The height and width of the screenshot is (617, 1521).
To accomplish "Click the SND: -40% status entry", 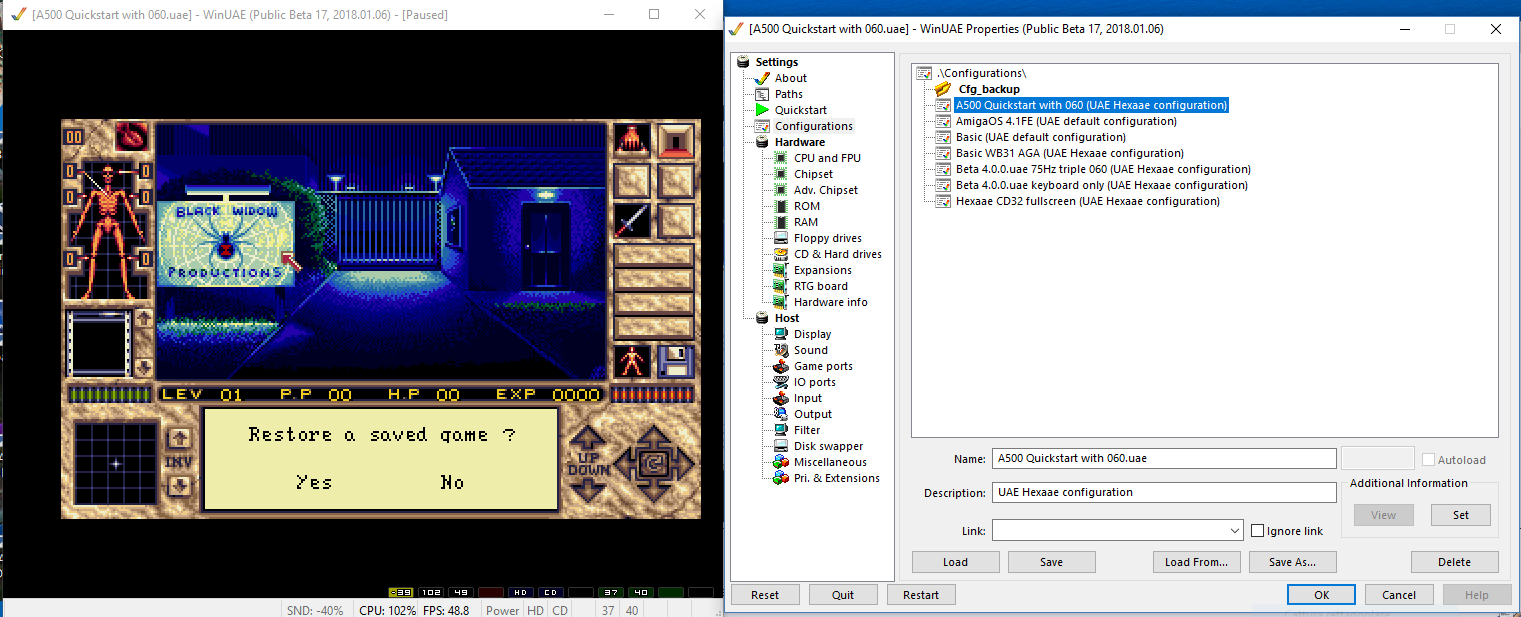I will pos(315,610).
